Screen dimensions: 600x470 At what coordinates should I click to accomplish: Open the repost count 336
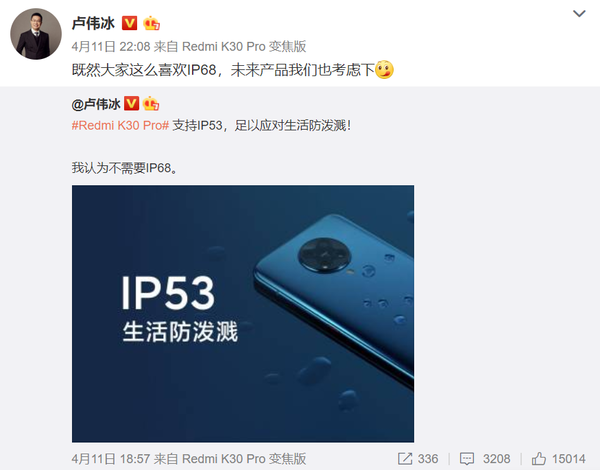(x=428, y=459)
